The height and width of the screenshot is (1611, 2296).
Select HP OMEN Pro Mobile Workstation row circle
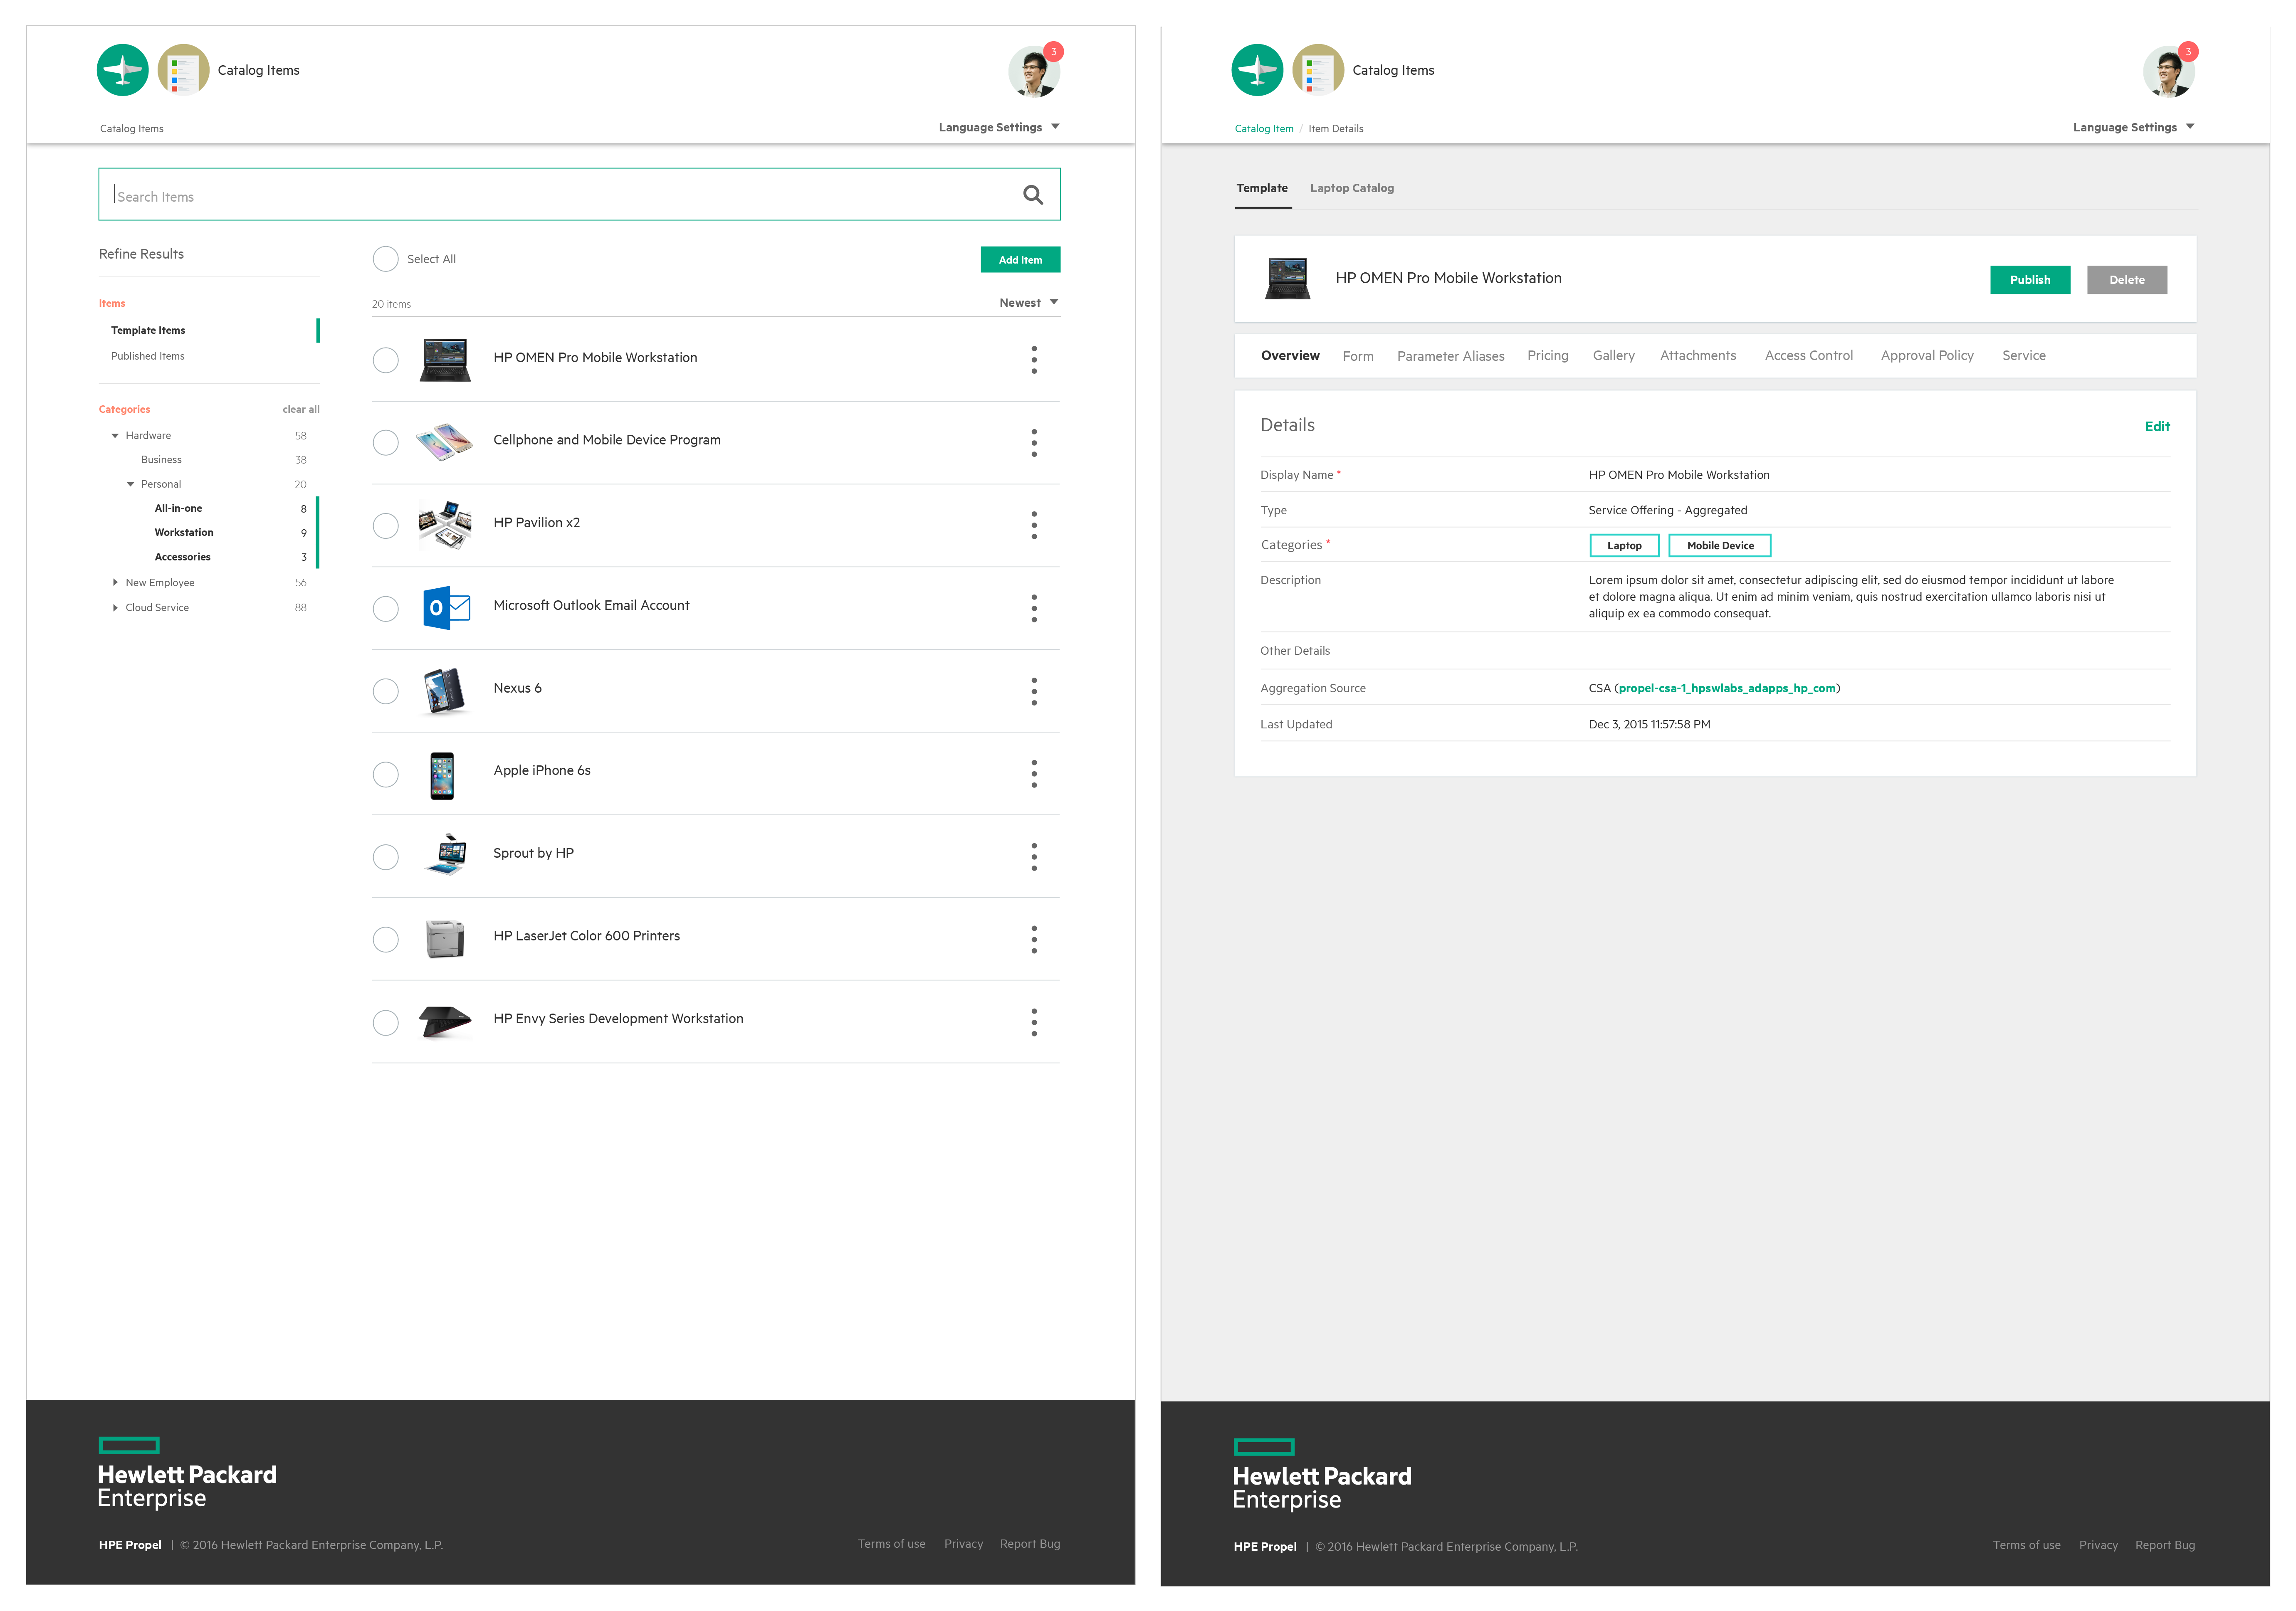coord(386,360)
